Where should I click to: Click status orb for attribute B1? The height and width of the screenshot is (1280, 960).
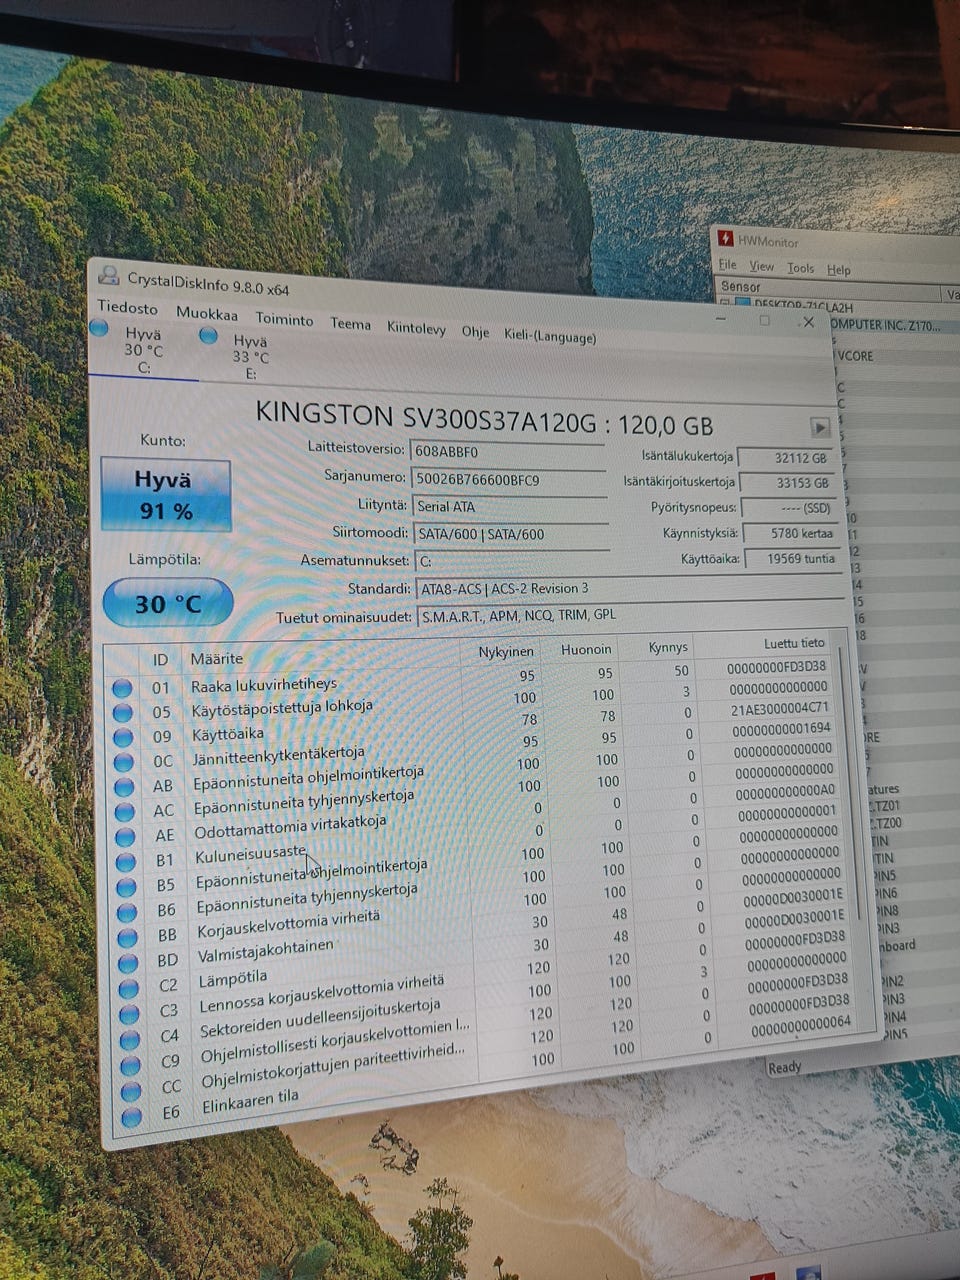pos(126,861)
